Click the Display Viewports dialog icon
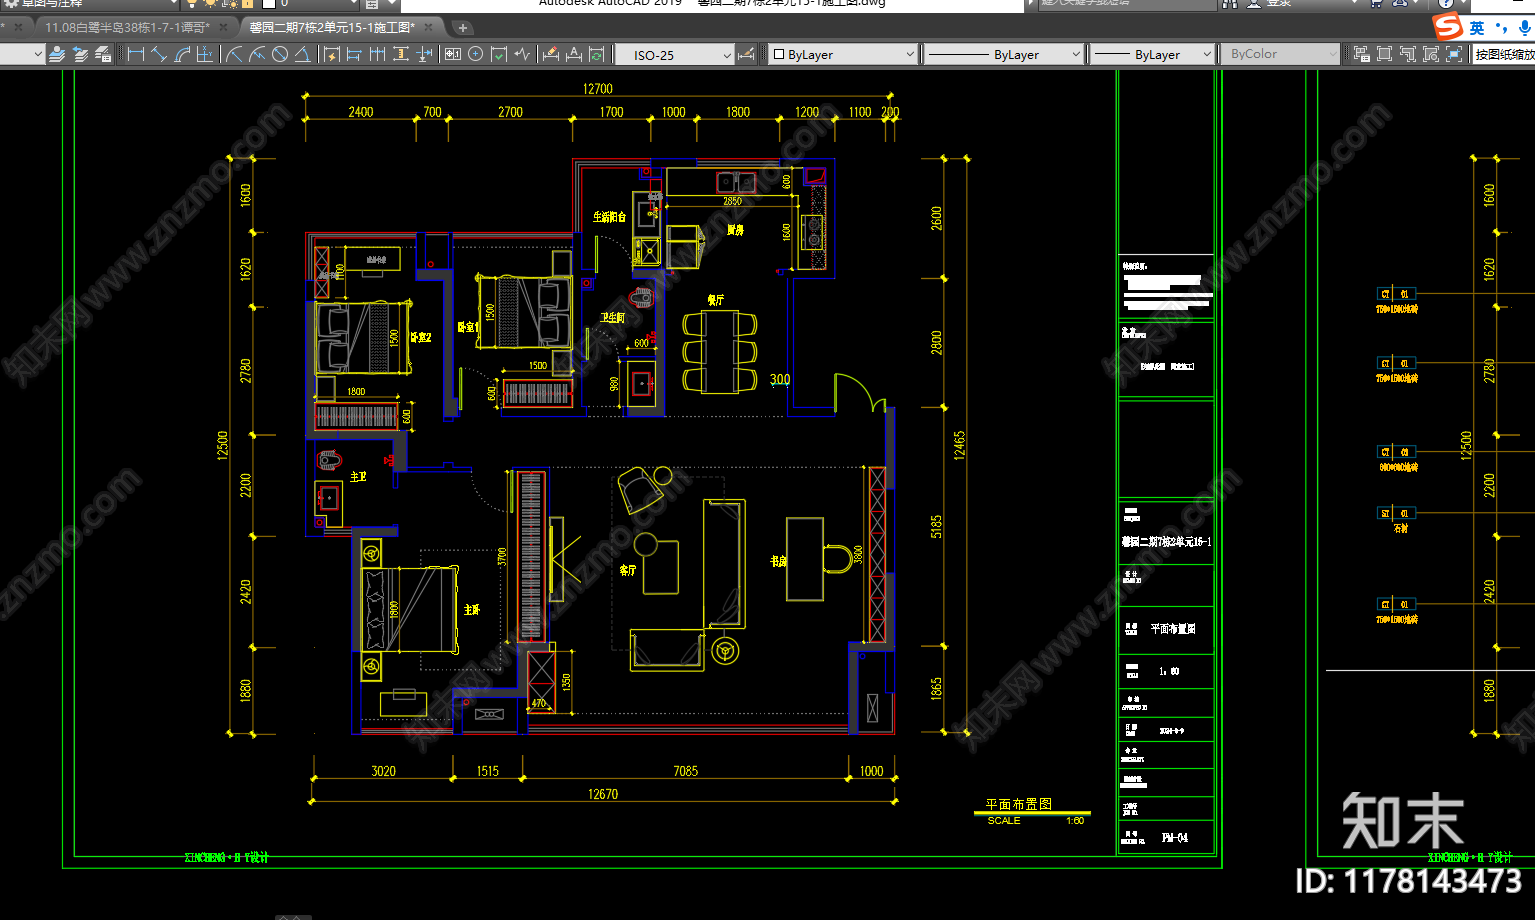1535x920 pixels. point(1361,54)
